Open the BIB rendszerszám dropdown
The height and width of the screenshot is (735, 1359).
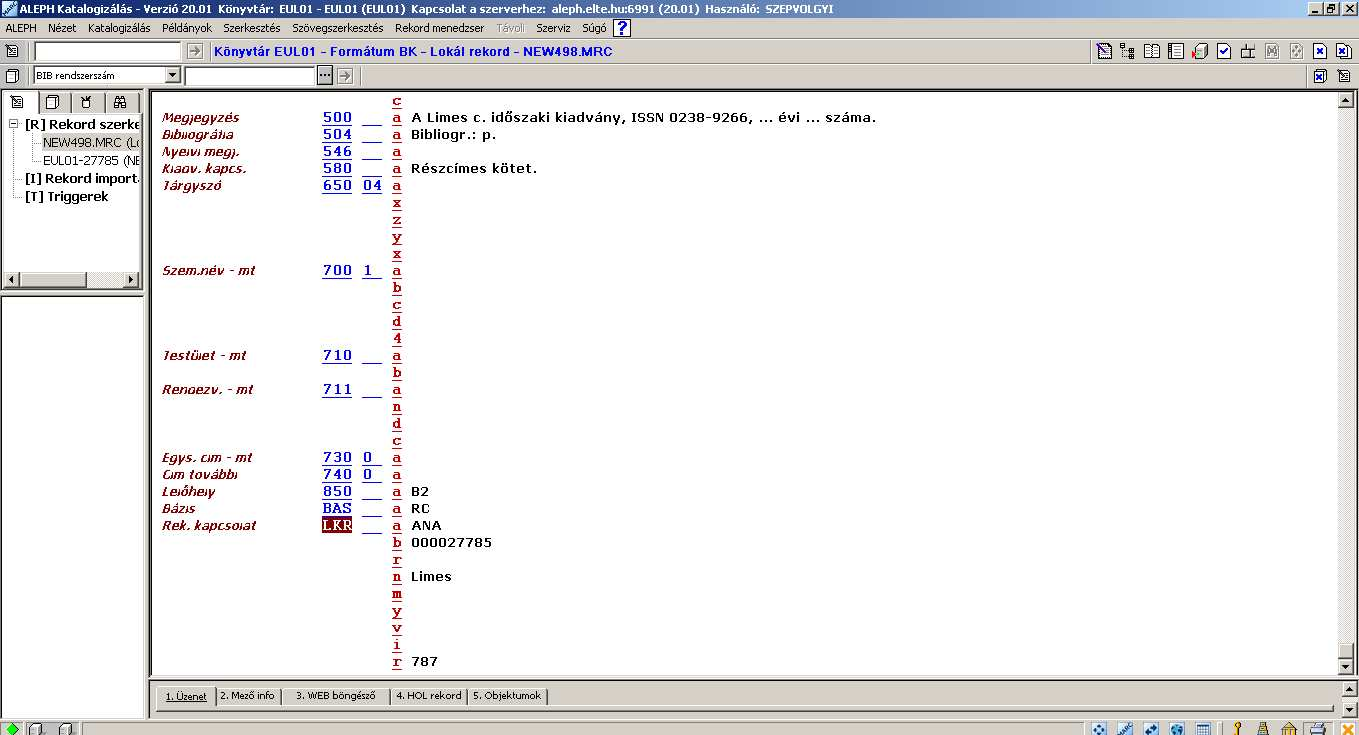[x=172, y=76]
